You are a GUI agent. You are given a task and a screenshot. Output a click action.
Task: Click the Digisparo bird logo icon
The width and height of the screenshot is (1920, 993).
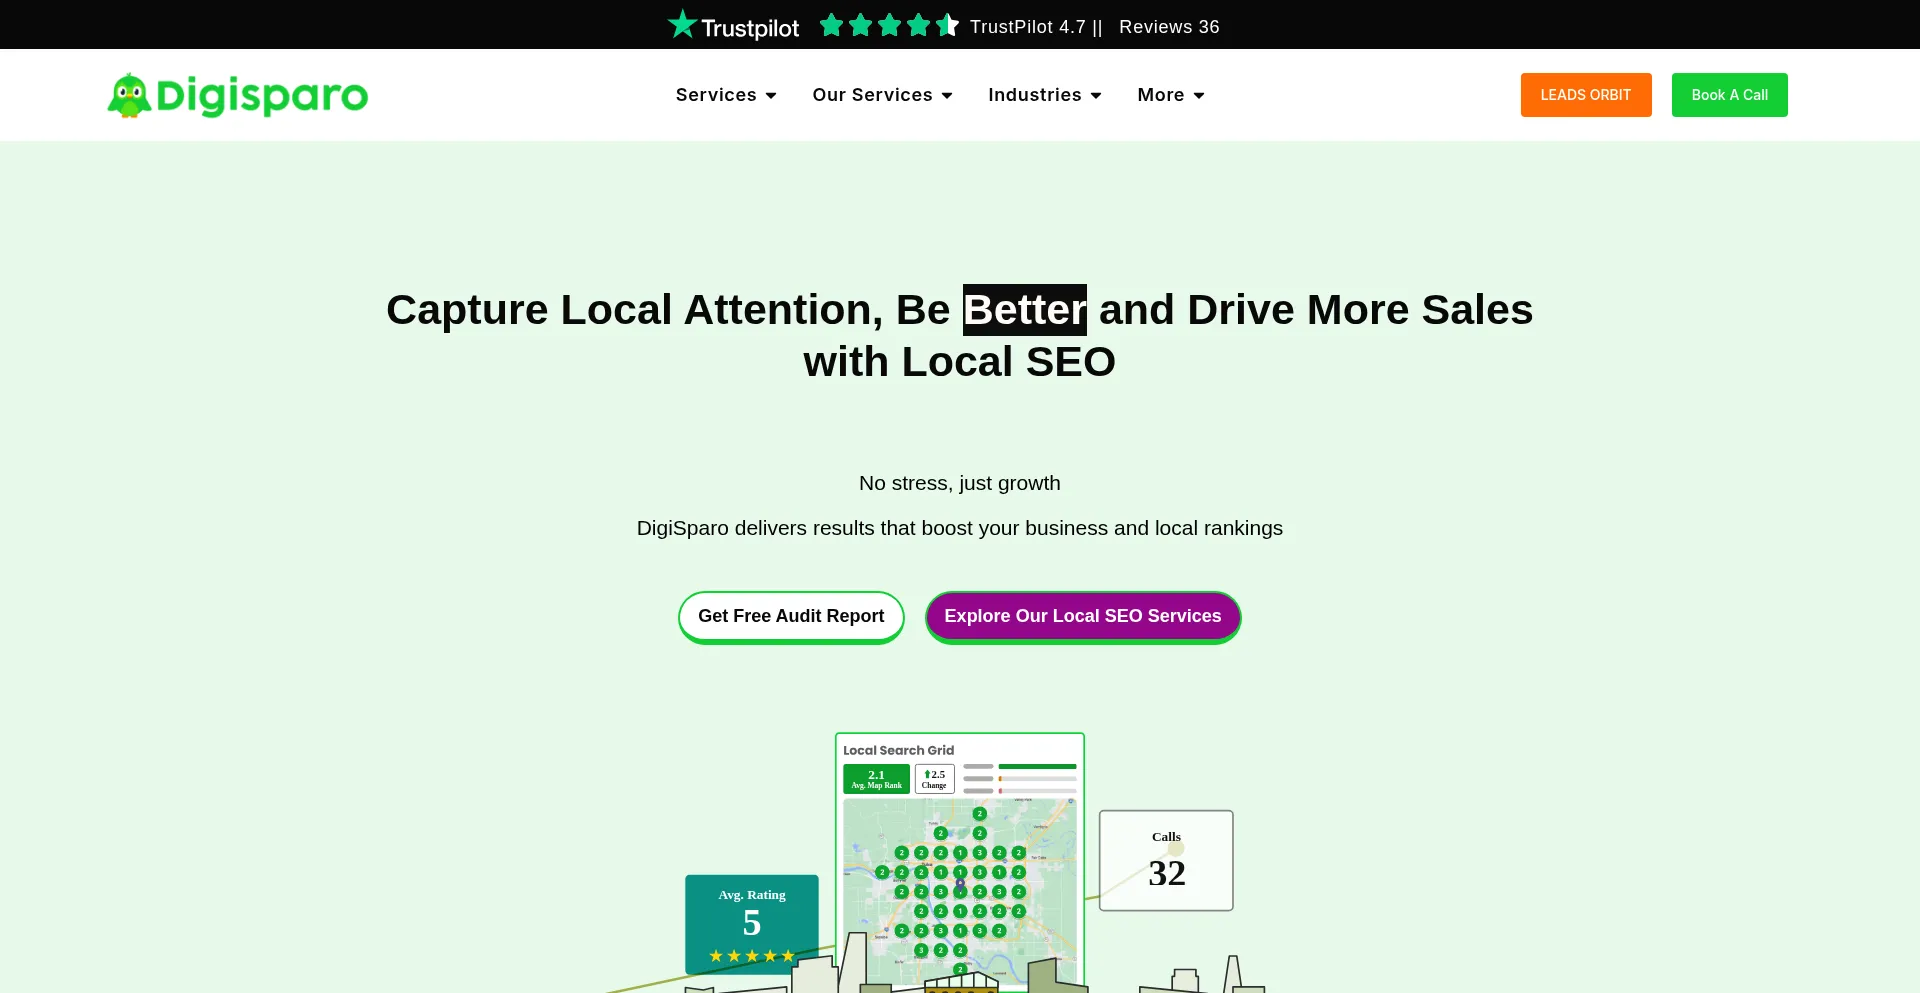click(x=129, y=96)
